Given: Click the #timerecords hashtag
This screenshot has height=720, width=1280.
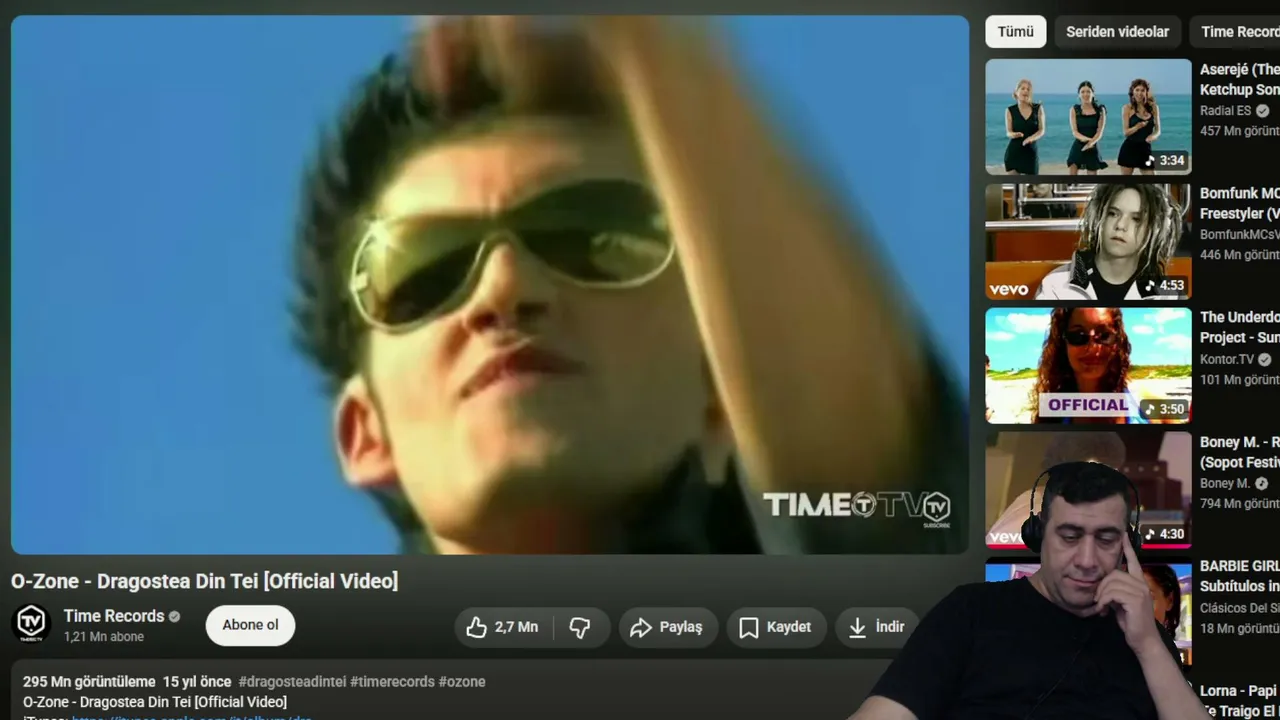Looking at the screenshot, I should (x=392, y=682).
